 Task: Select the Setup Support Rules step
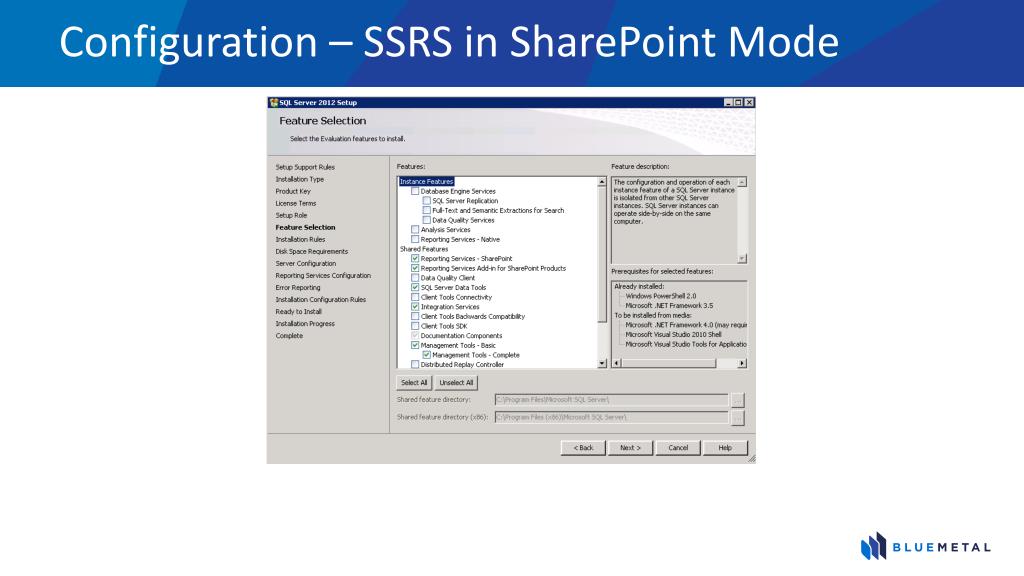click(x=305, y=167)
